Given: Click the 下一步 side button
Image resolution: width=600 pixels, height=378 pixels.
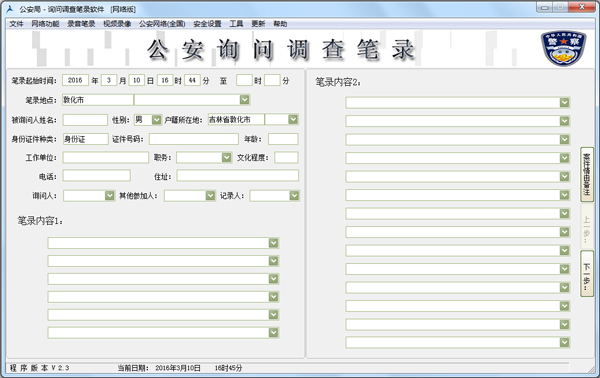Looking at the screenshot, I should click(587, 274).
